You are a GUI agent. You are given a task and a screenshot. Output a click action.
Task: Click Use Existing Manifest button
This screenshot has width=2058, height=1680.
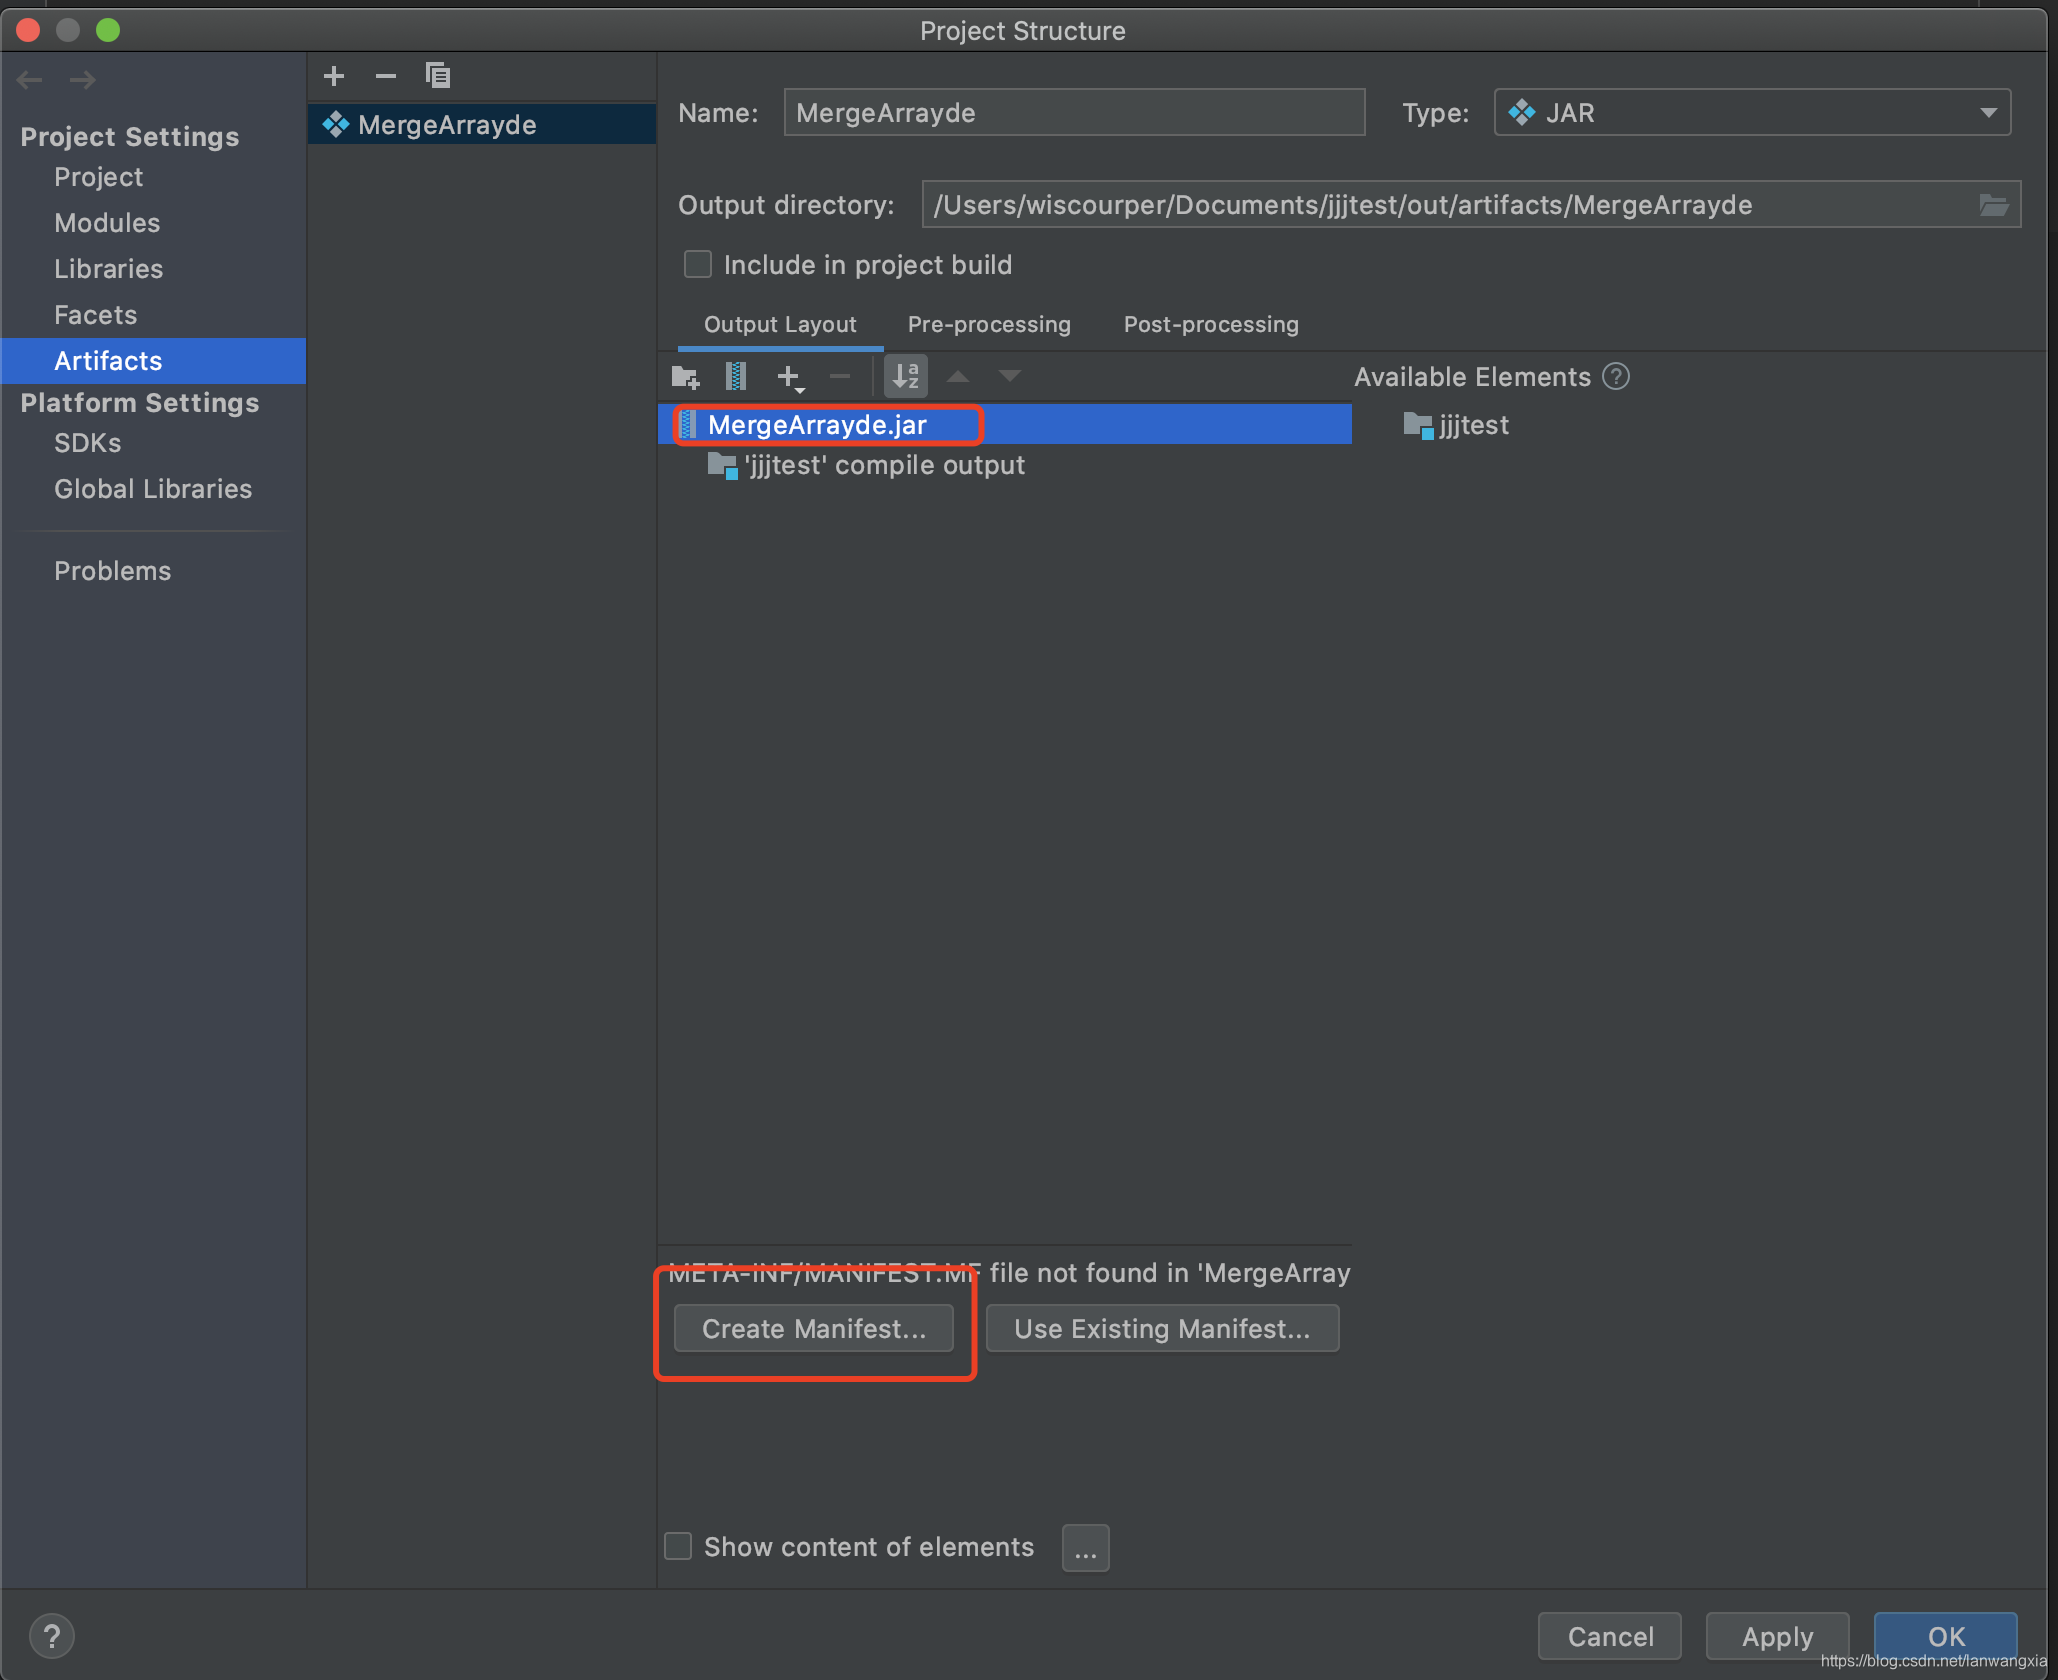point(1162,1329)
